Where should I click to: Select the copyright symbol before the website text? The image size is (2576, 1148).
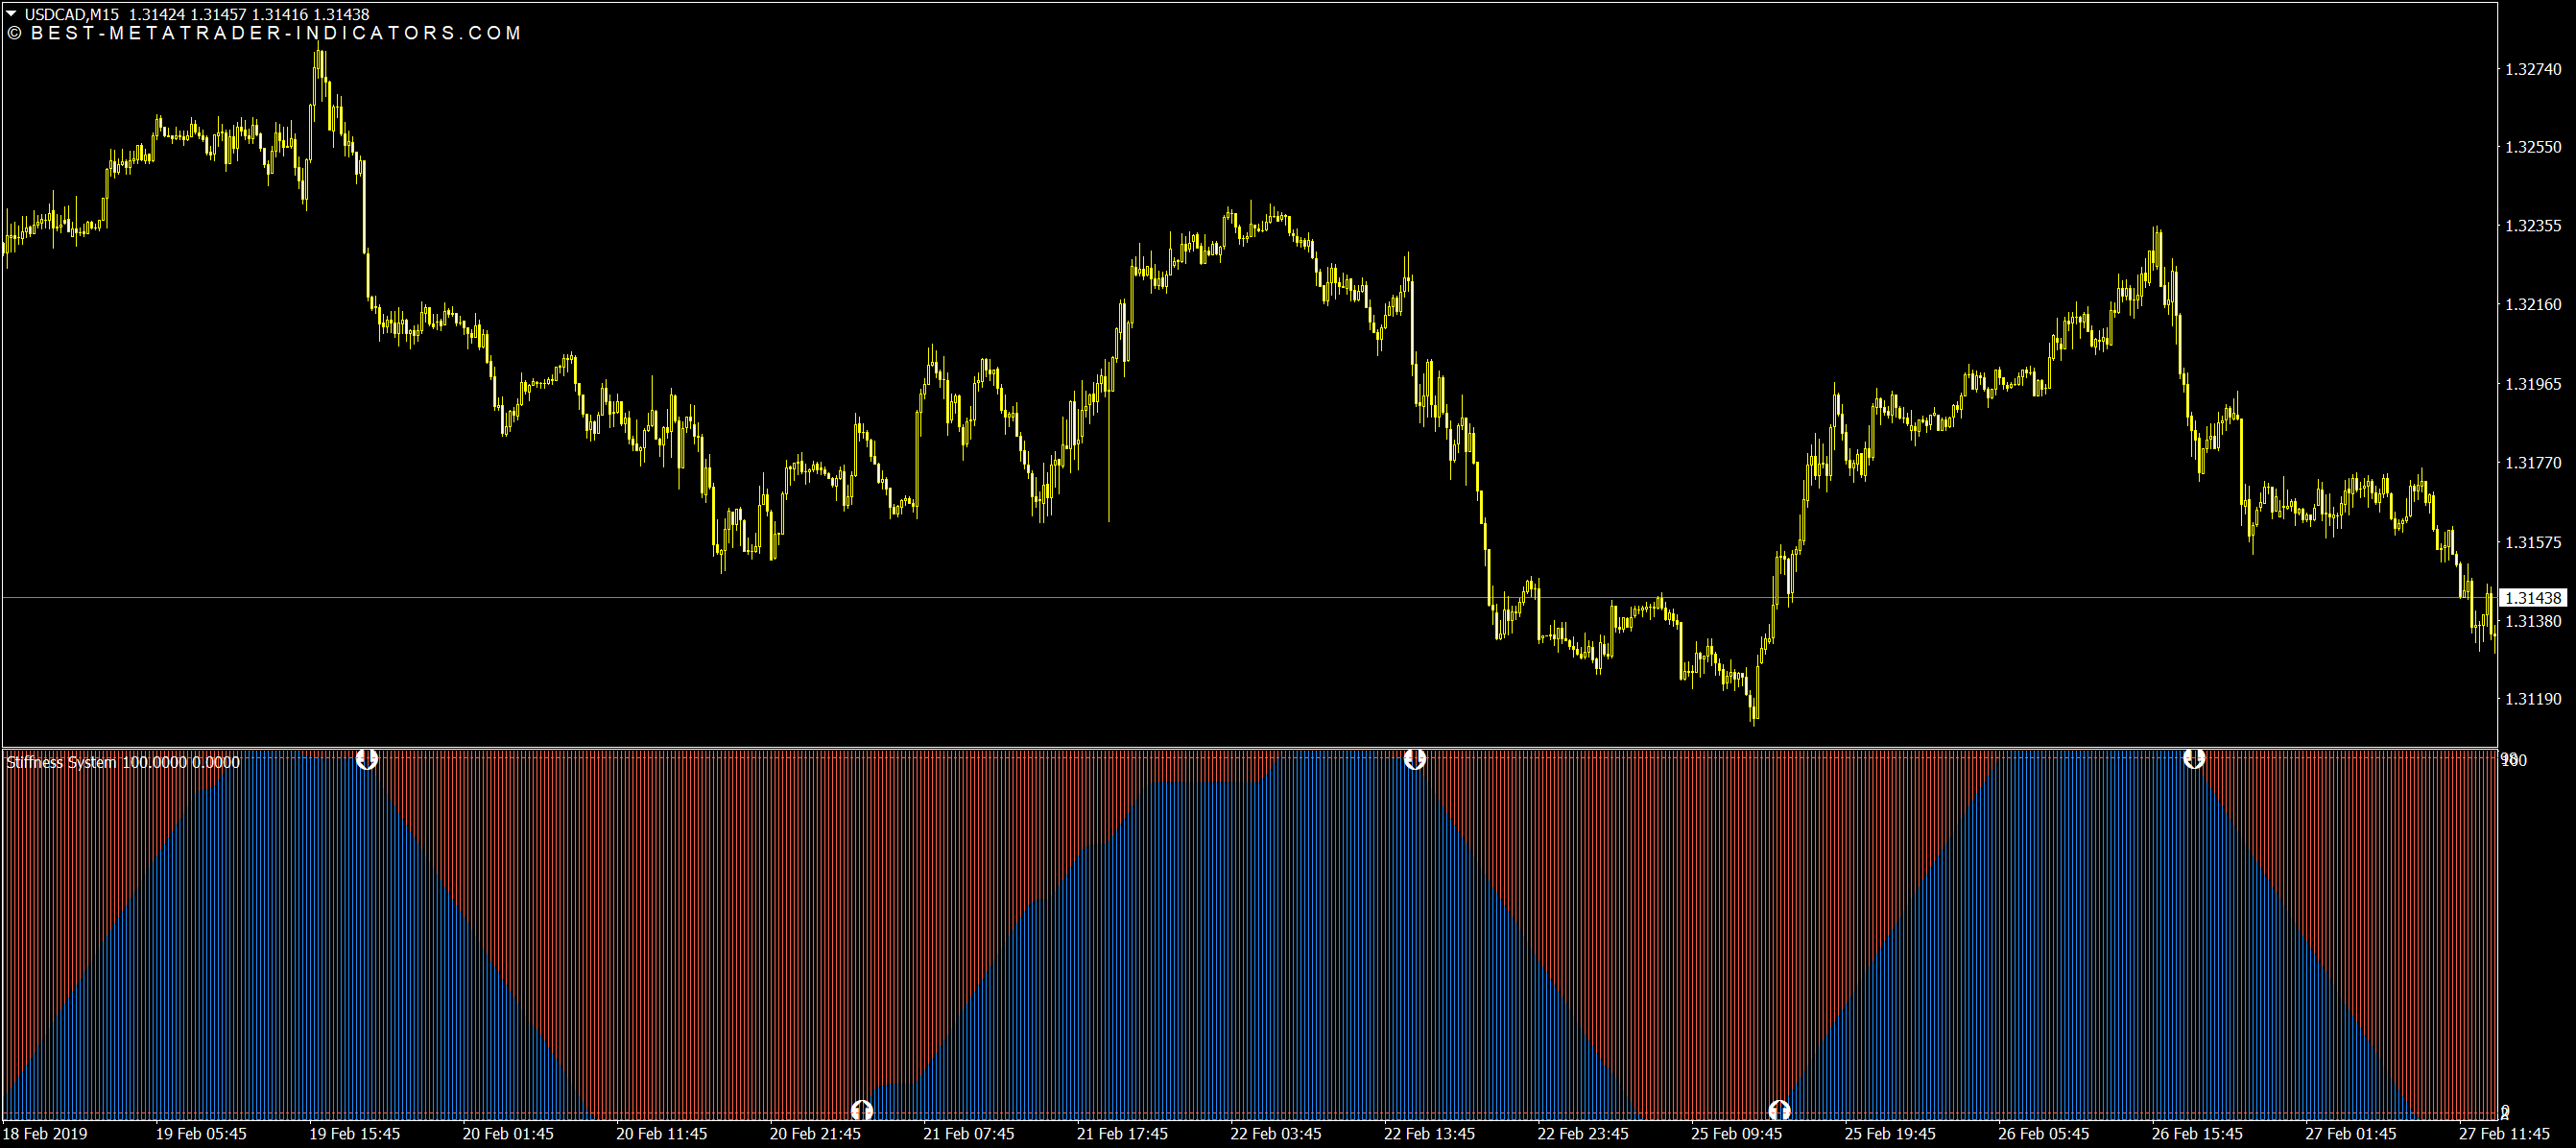pyautogui.click(x=15, y=33)
